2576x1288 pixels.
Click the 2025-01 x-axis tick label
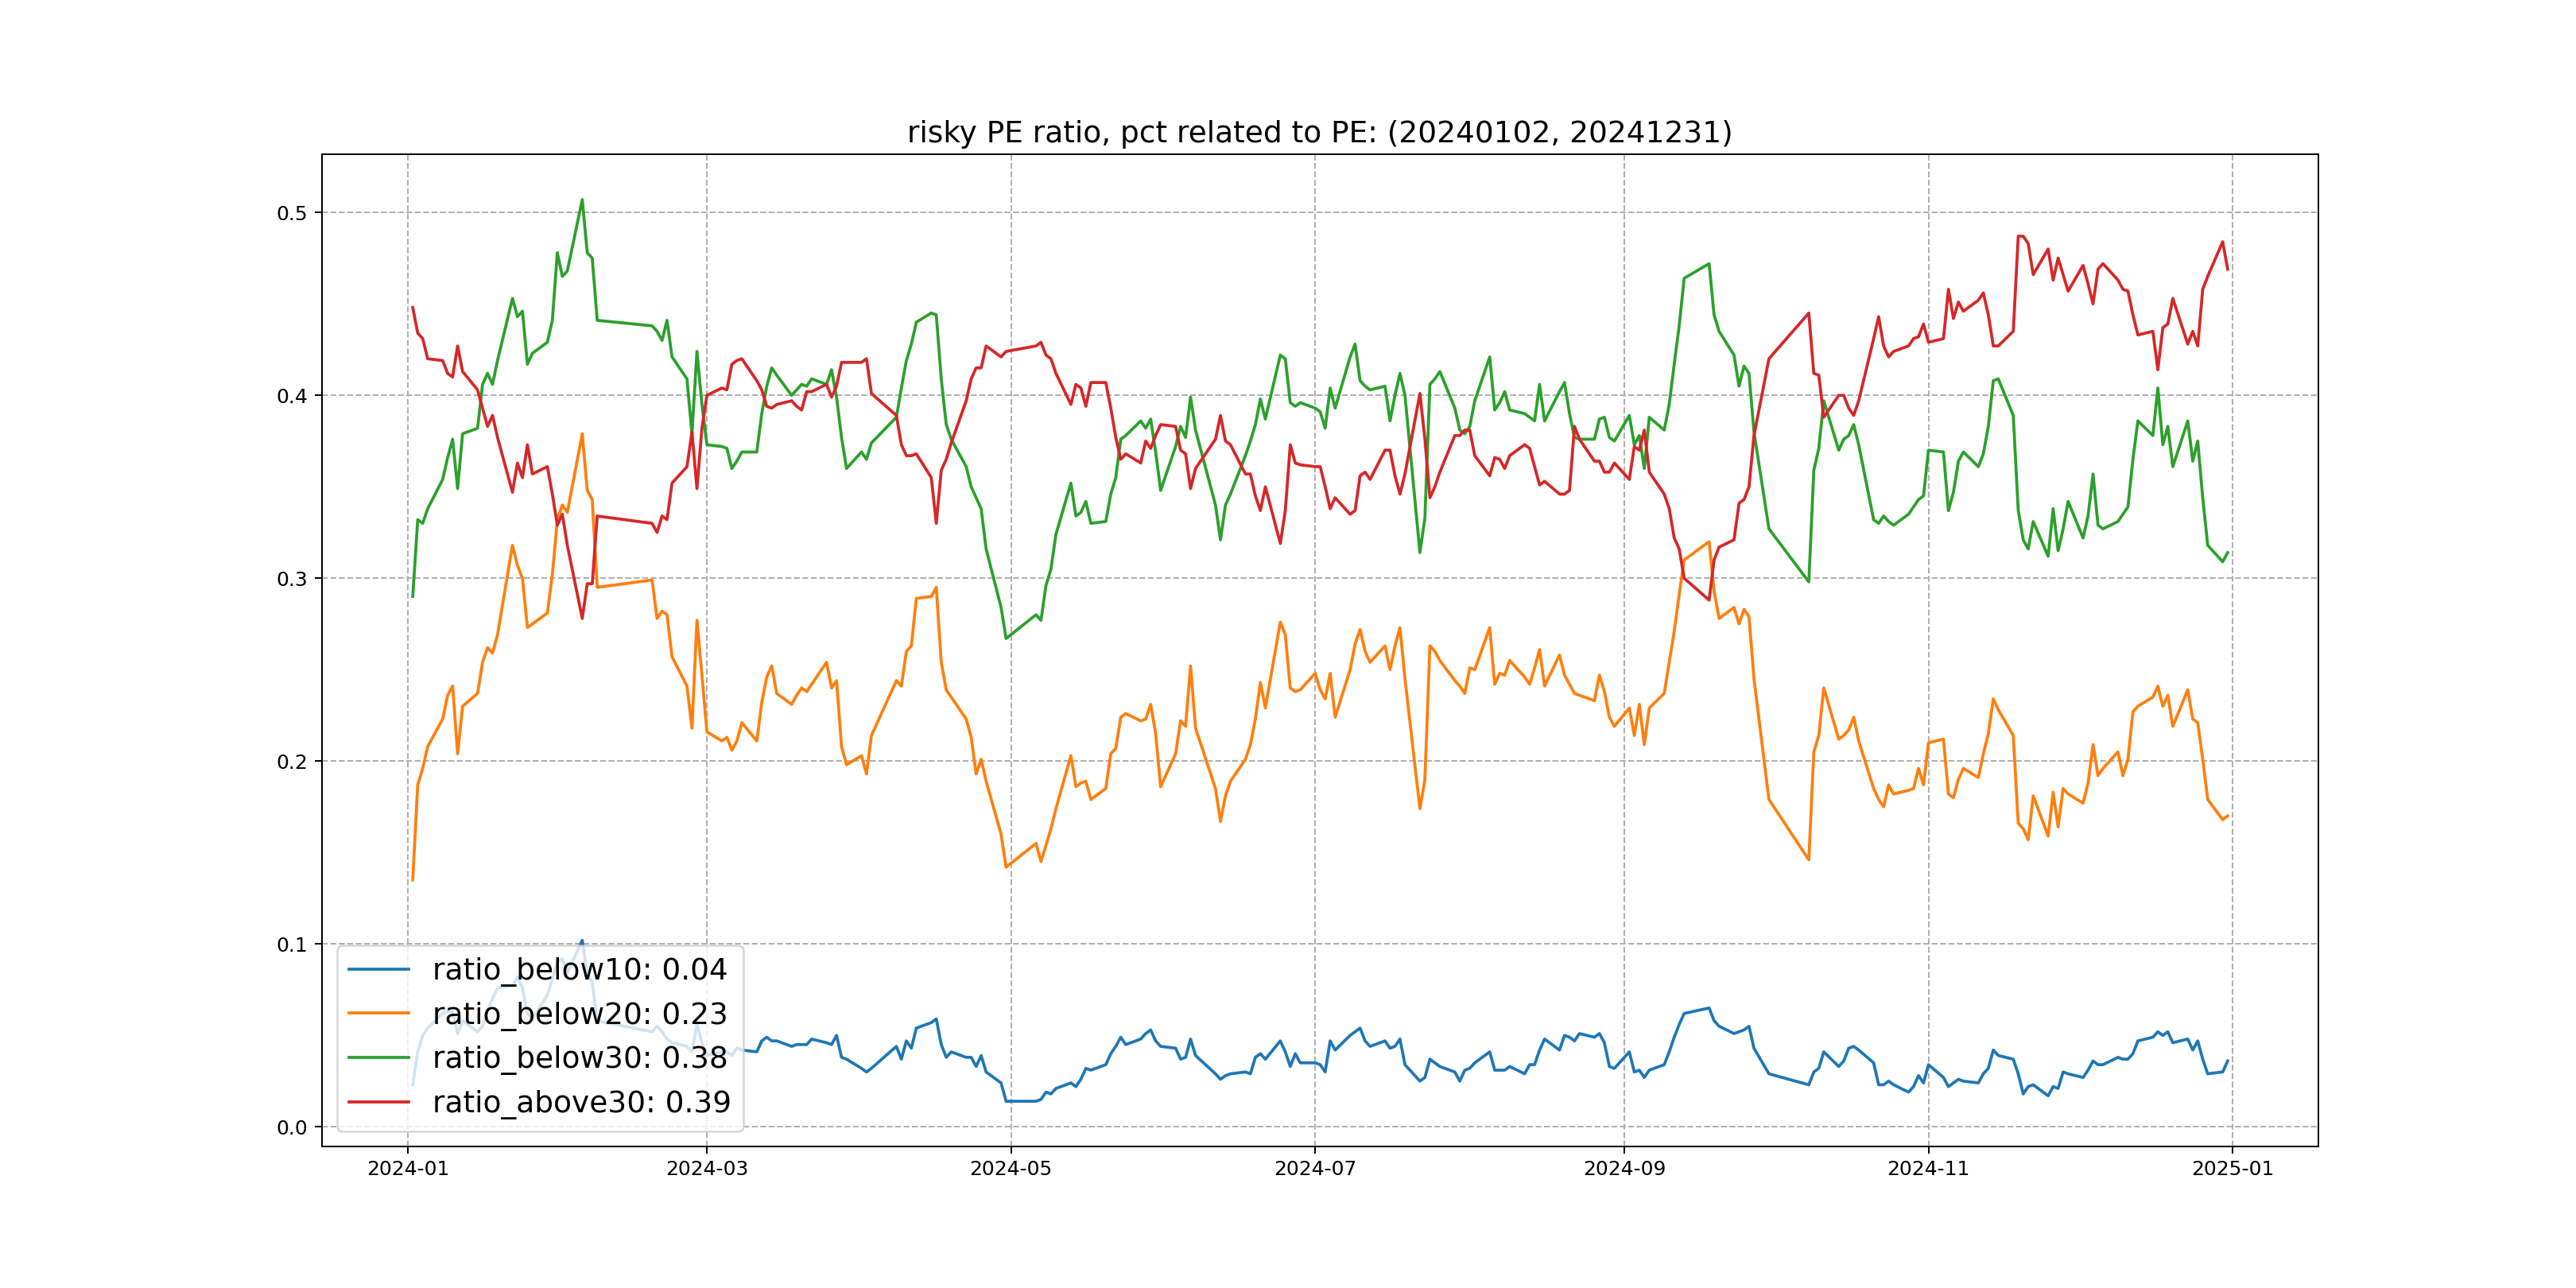coord(2232,1168)
